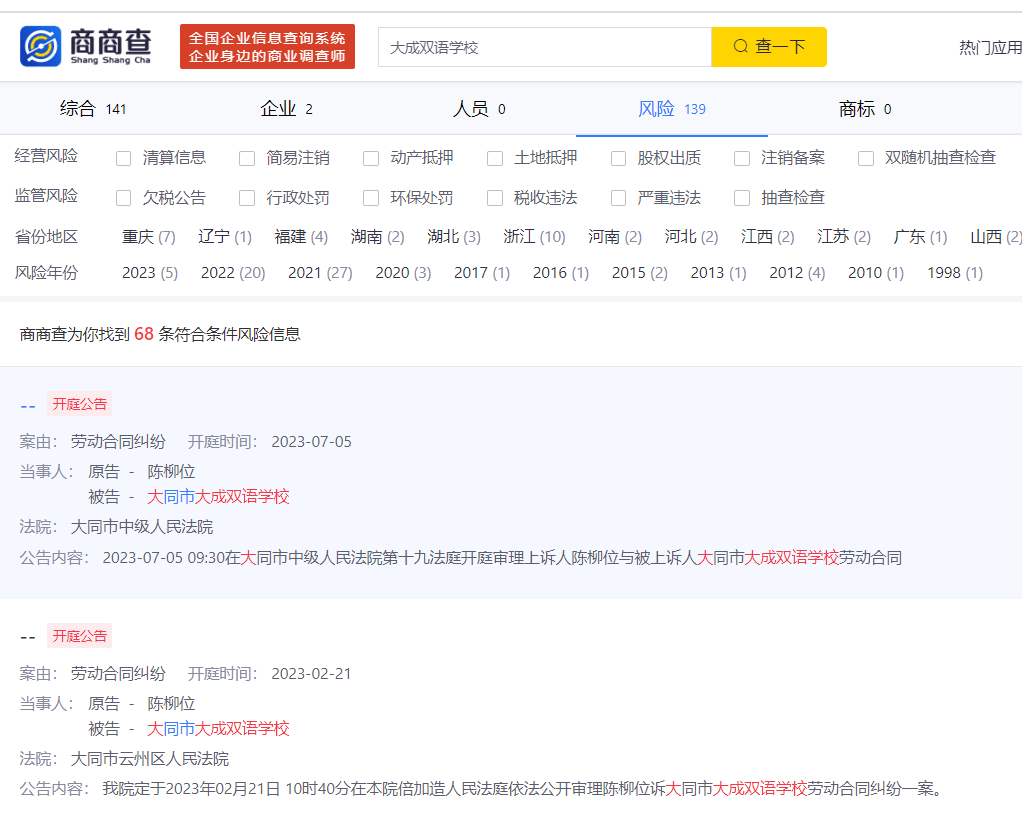This screenshot has width=1022, height=822.
Task: Filter by province 江西 (2)
Action: click(767, 237)
